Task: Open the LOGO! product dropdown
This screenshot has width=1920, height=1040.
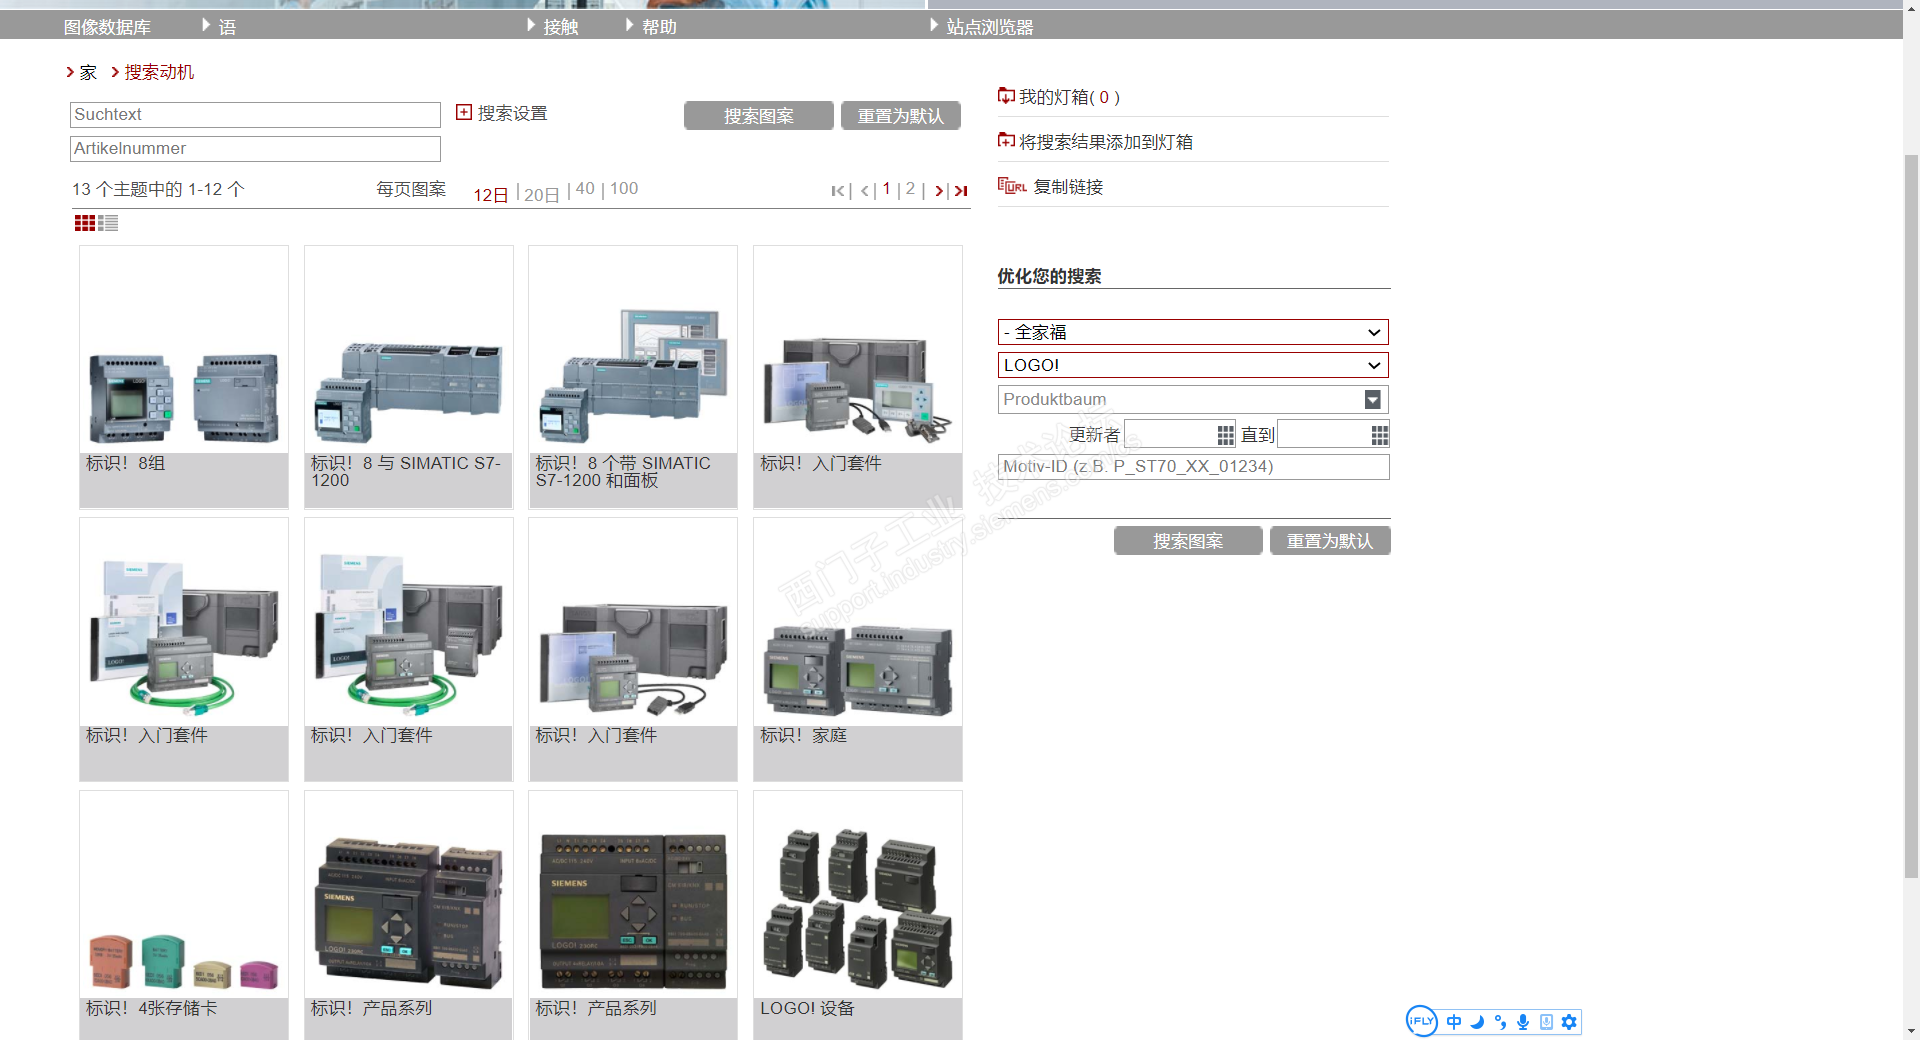Action: (x=1193, y=365)
